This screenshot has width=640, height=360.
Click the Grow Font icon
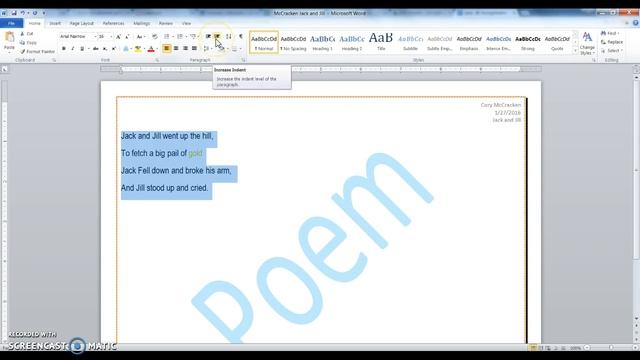(x=118, y=37)
